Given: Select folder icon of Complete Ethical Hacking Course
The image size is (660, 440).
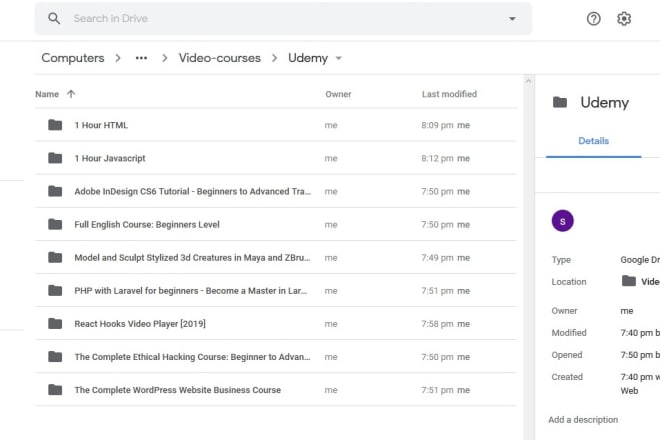Looking at the screenshot, I should [x=55, y=357].
